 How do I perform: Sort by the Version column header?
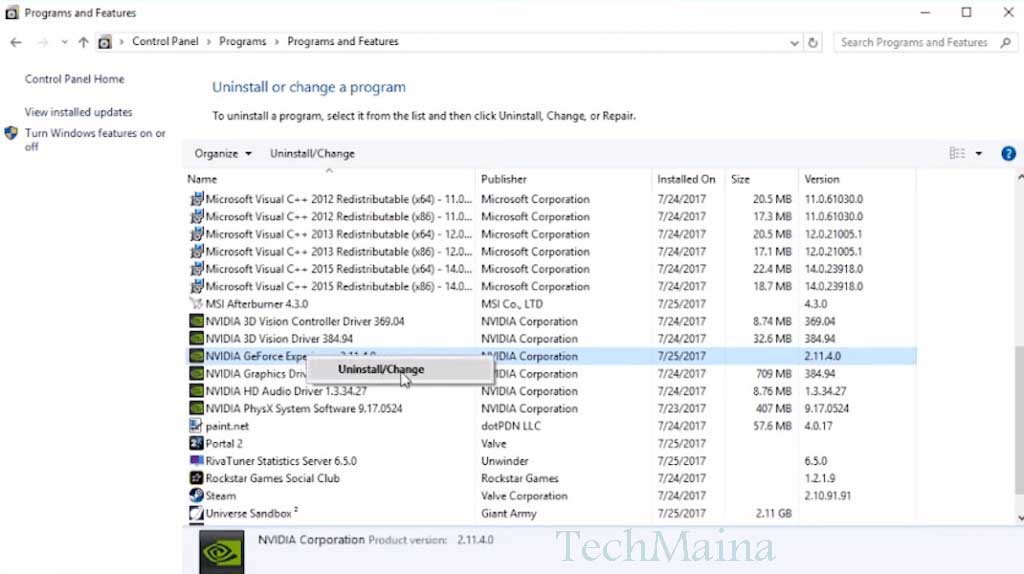click(856, 179)
